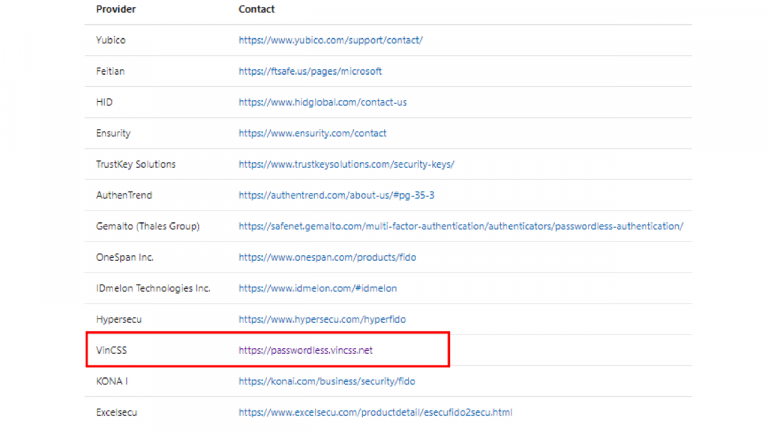Image resolution: width=768 pixels, height=432 pixels.
Task: Select the IDmelon Technologies Inc. cell
Action: click(152, 288)
